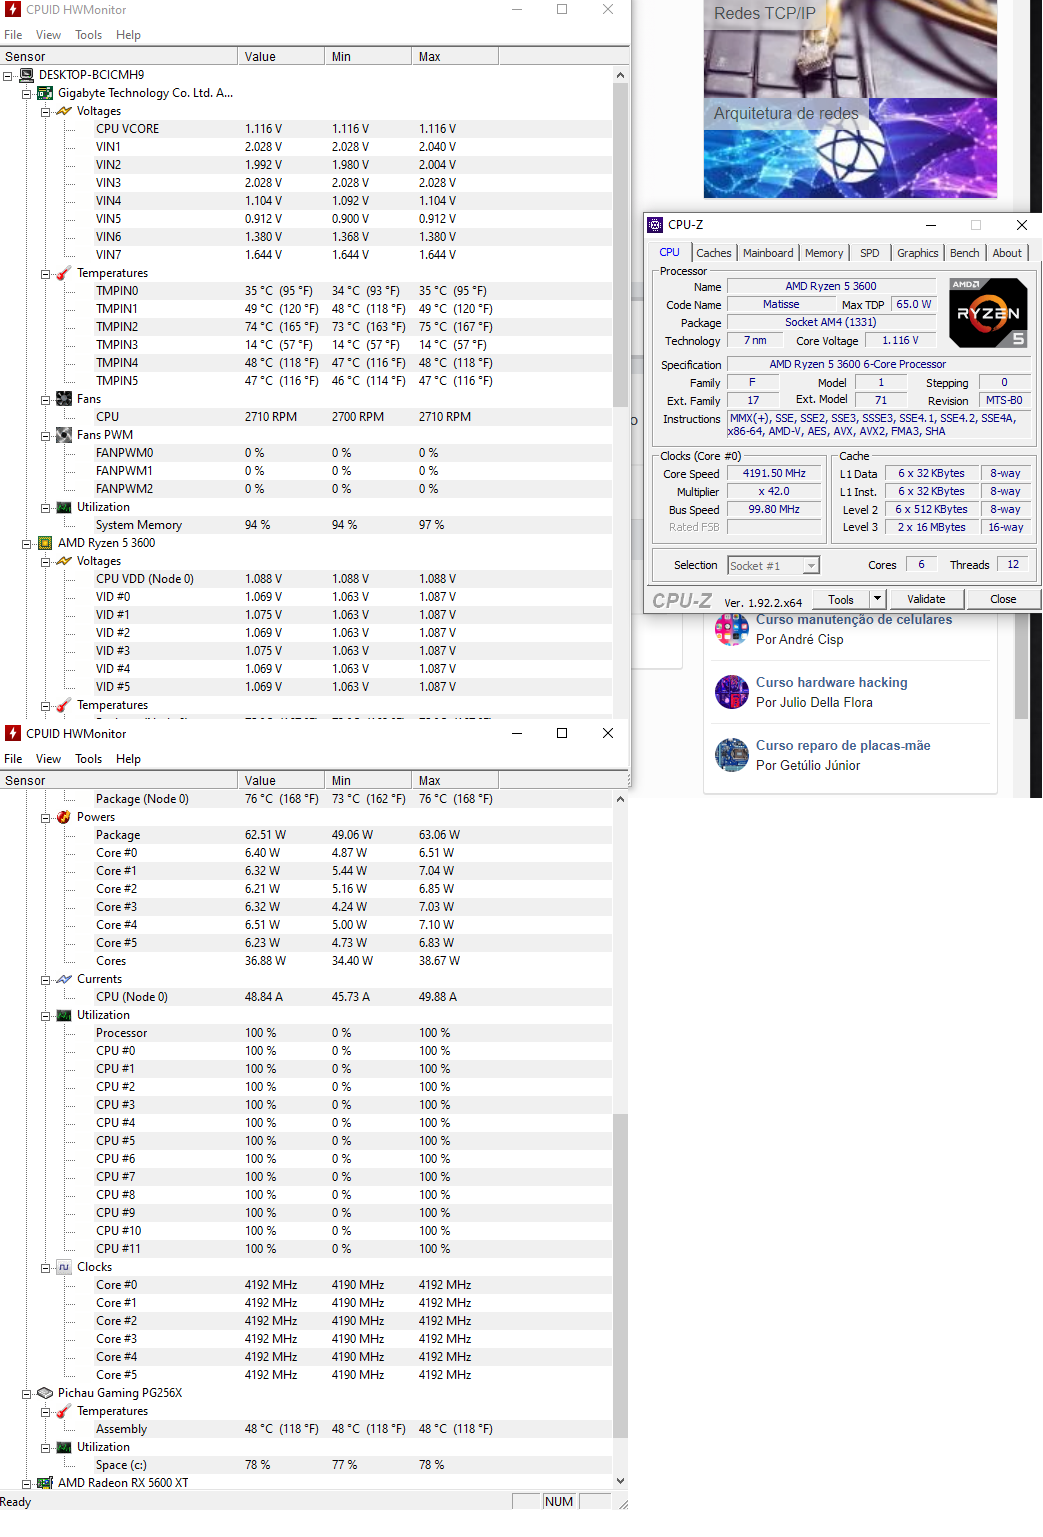
Task: Click the upper HWMonitor vertical scrollbar thumb
Action: [620, 245]
